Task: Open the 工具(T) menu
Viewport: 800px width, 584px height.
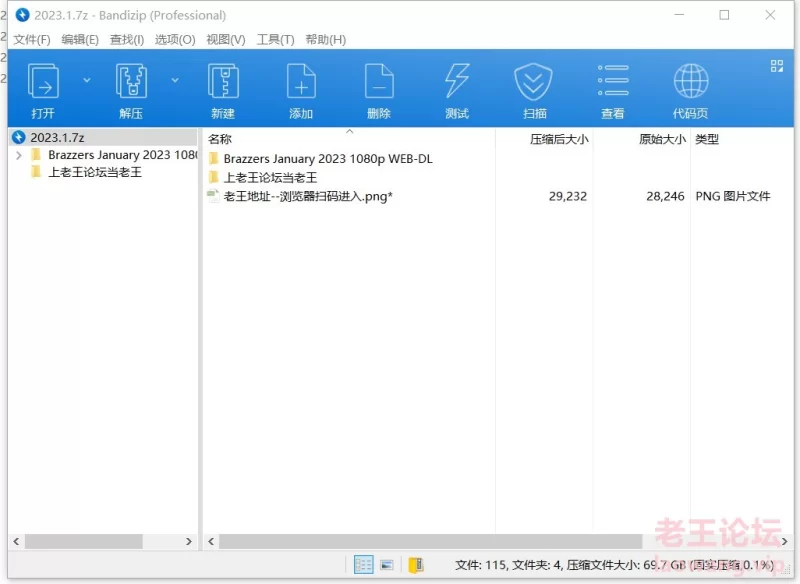Action: point(276,39)
